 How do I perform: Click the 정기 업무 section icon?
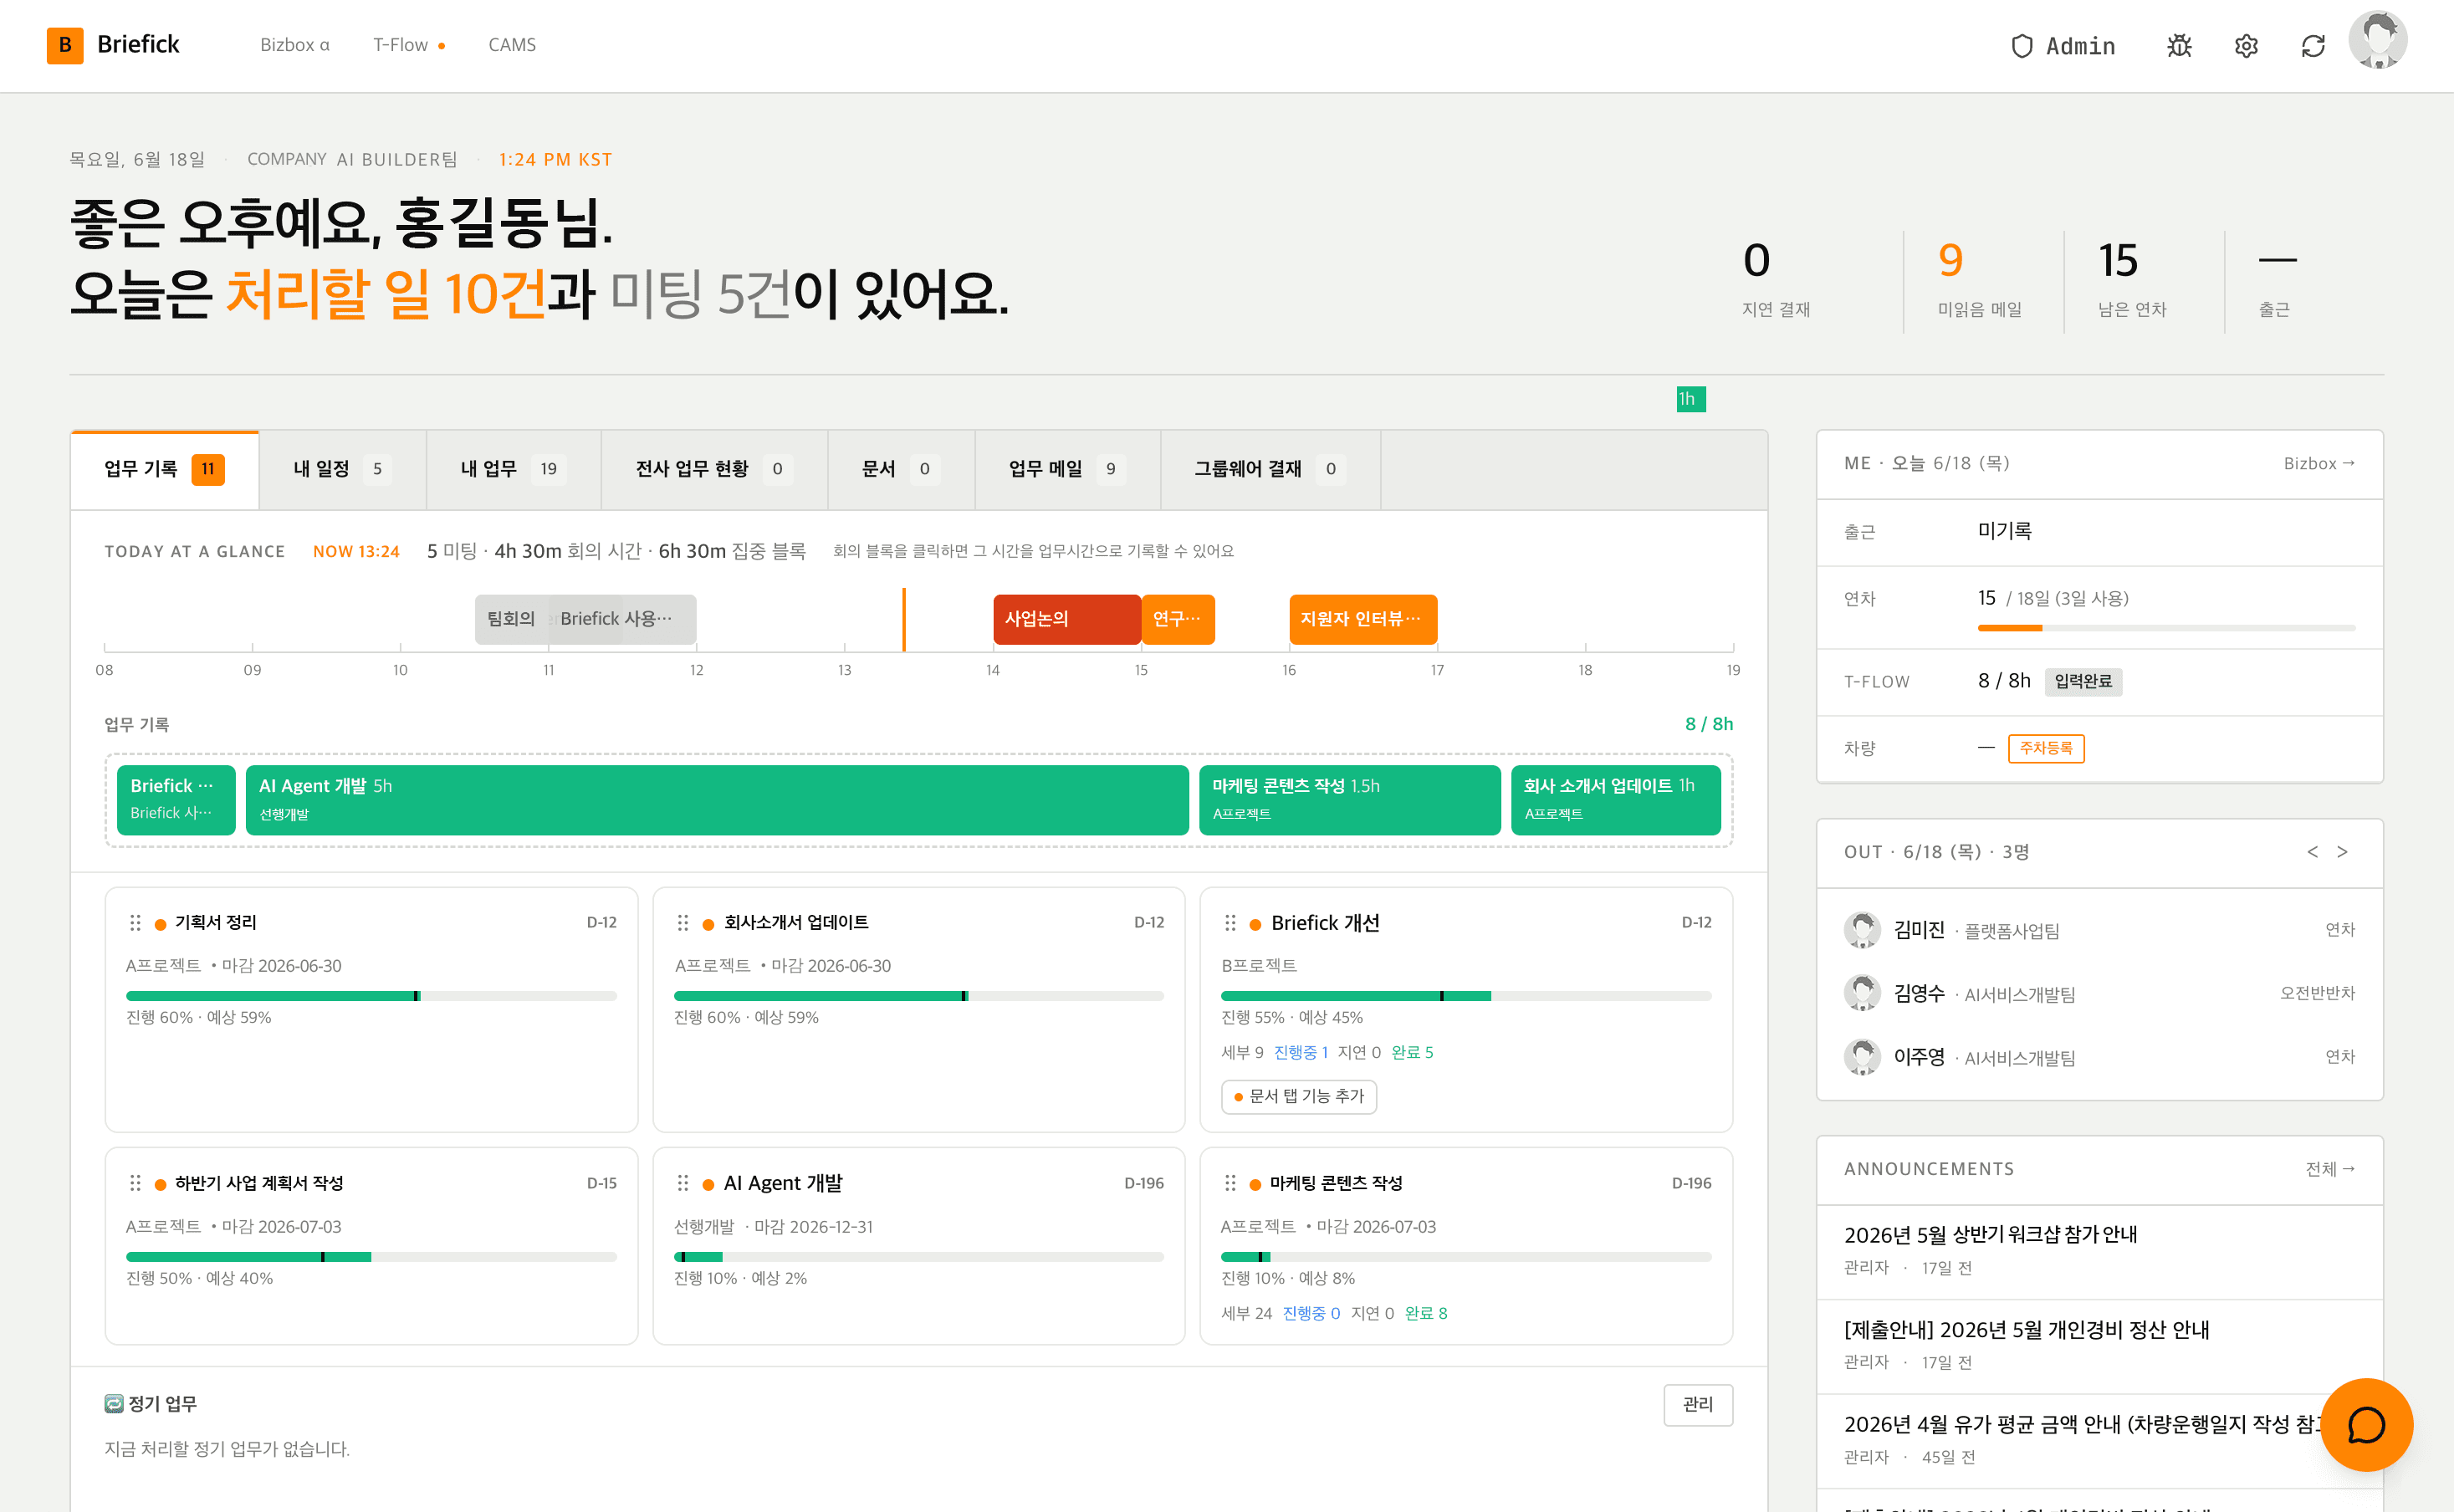click(114, 1404)
